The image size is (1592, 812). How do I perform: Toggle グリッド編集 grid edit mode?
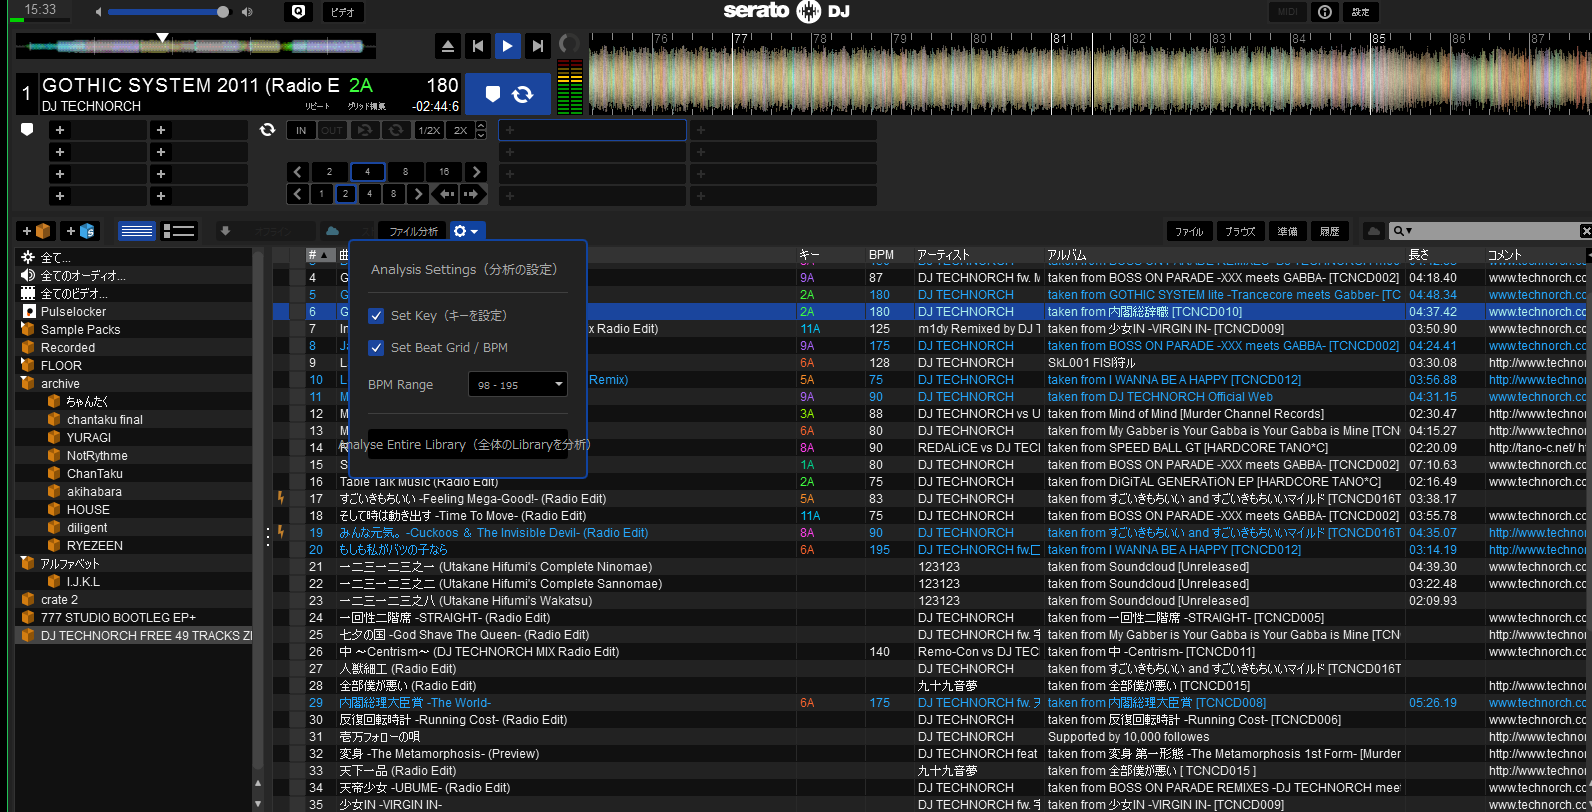pyautogui.click(x=366, y=106)
